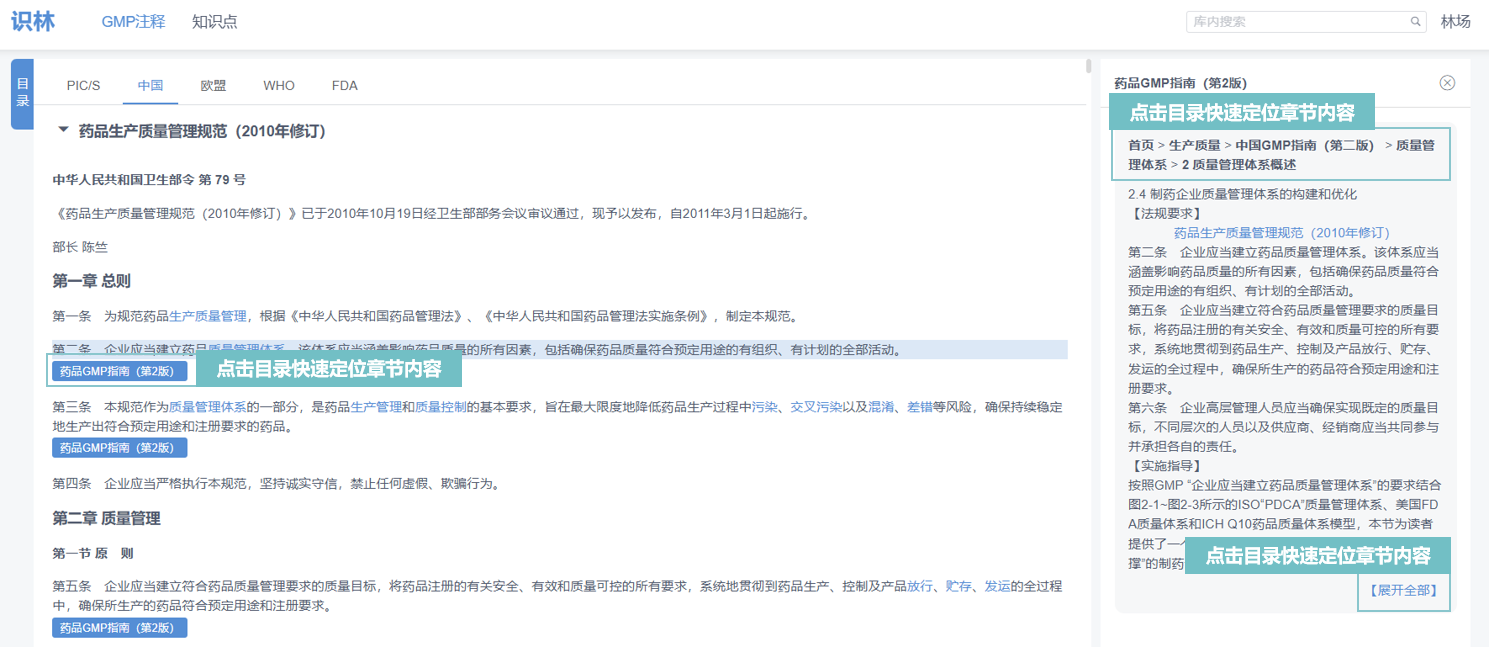Image resolution: width=1489 pixels, height=647 pixels.
Task: Open the 交叉污染 link in 第三条
Action: [x=816, y=407]
